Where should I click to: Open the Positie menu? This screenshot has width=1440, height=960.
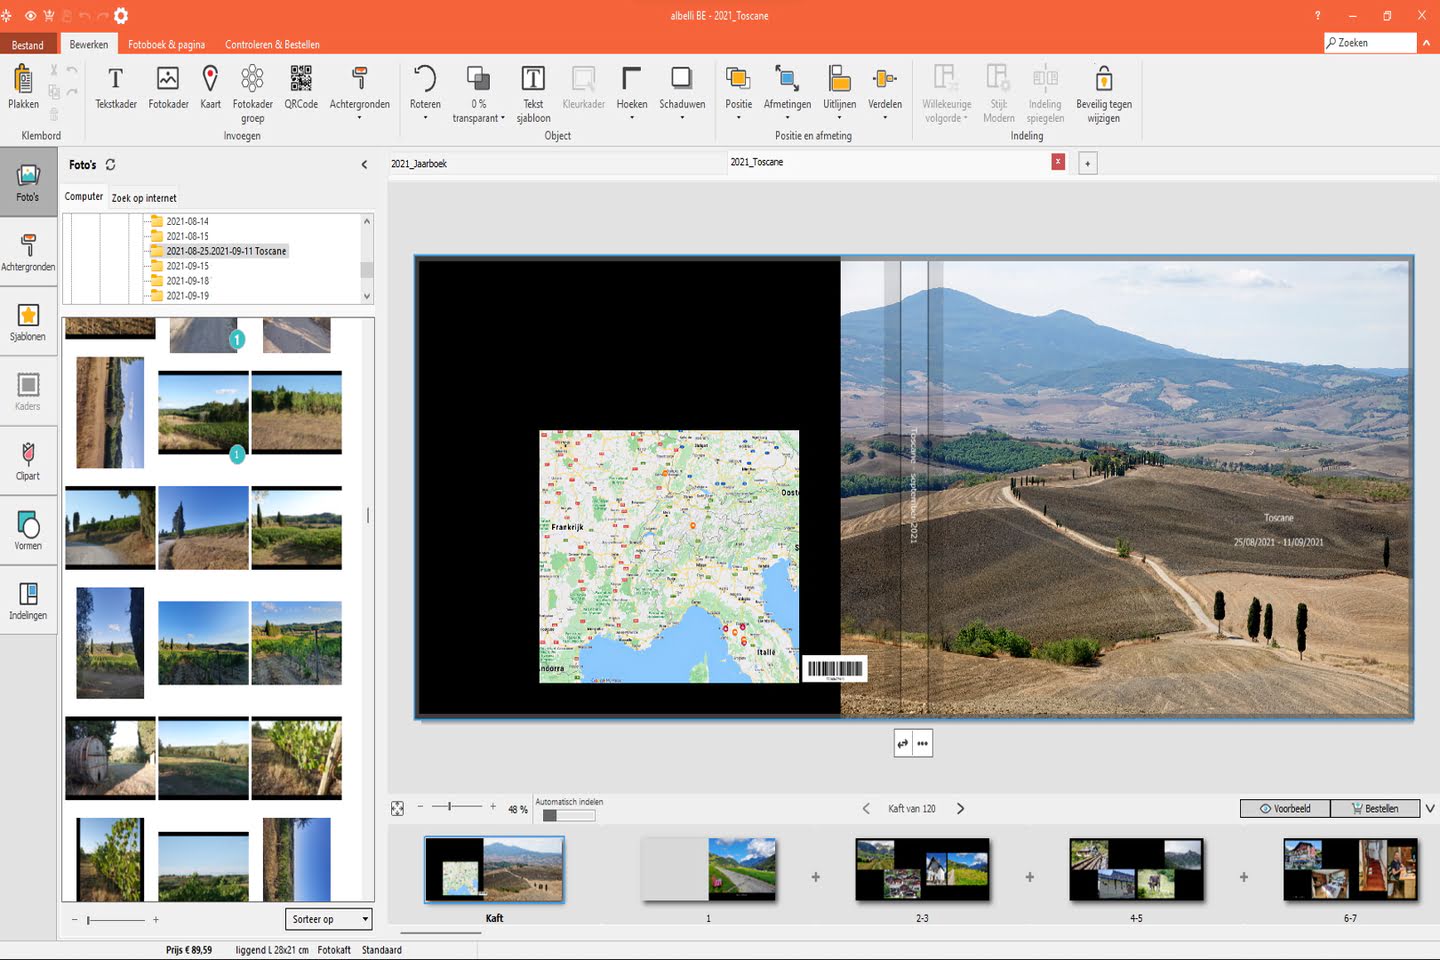pos(738,93)
